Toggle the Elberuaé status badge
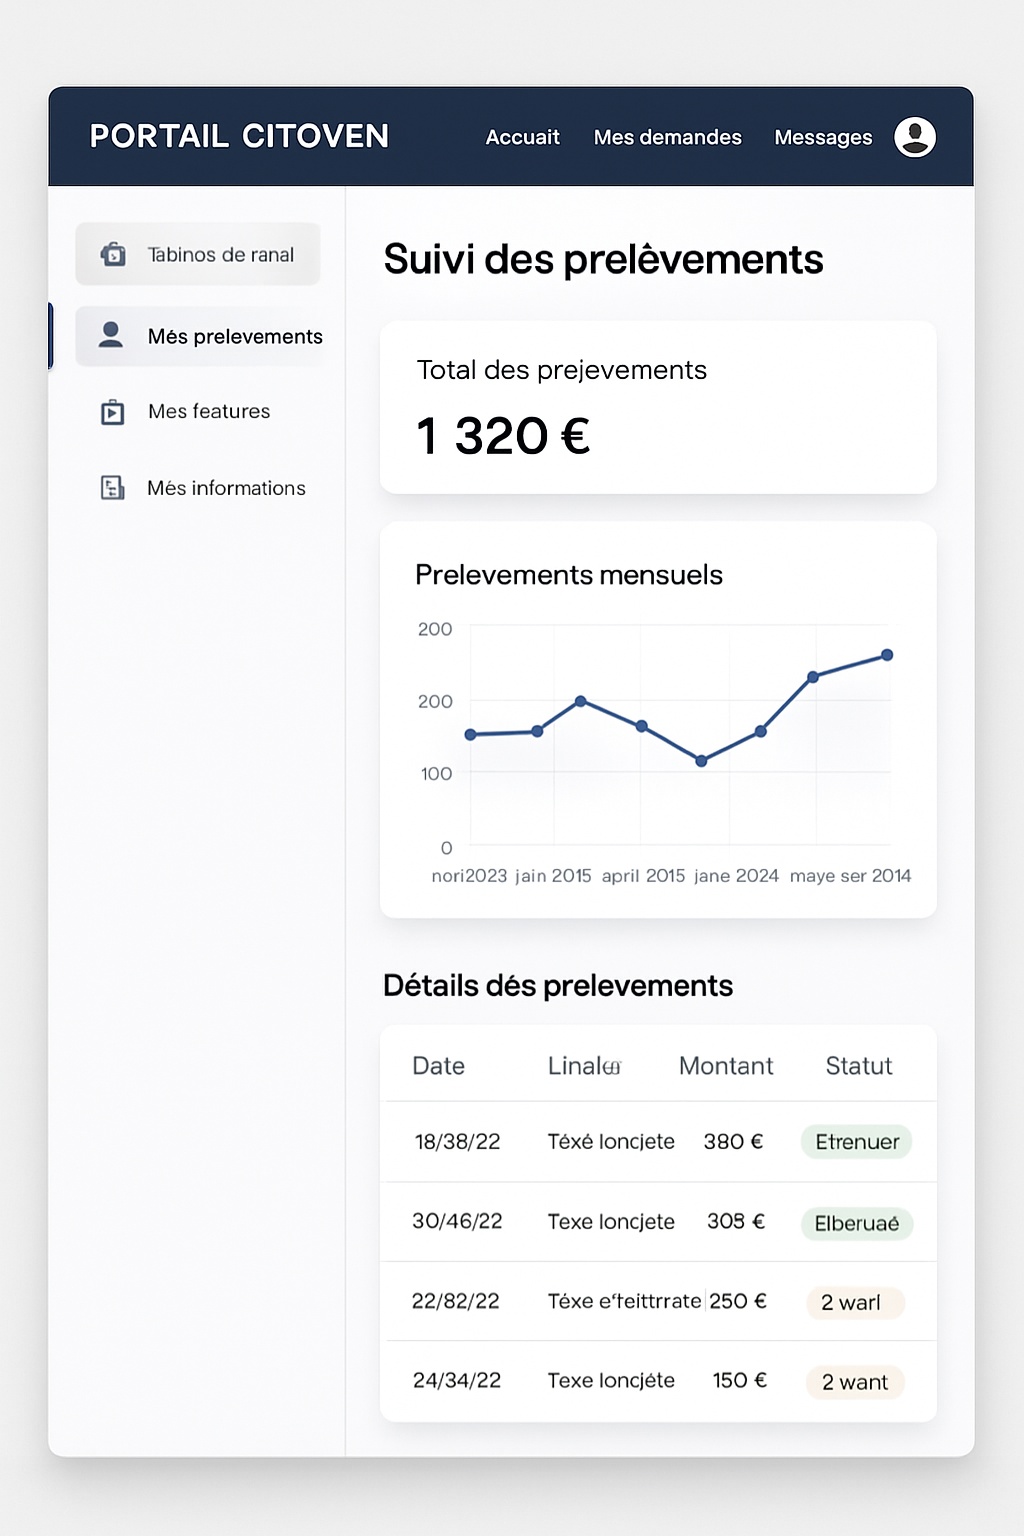 coord(856,1222)
